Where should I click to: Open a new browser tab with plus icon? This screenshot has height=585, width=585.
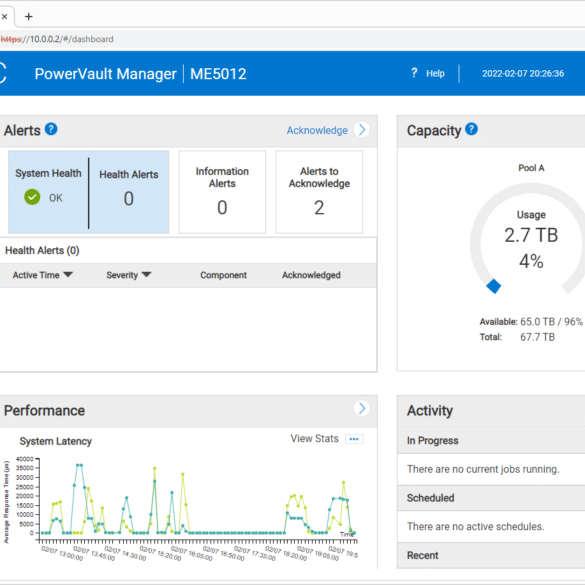point(29,16)
